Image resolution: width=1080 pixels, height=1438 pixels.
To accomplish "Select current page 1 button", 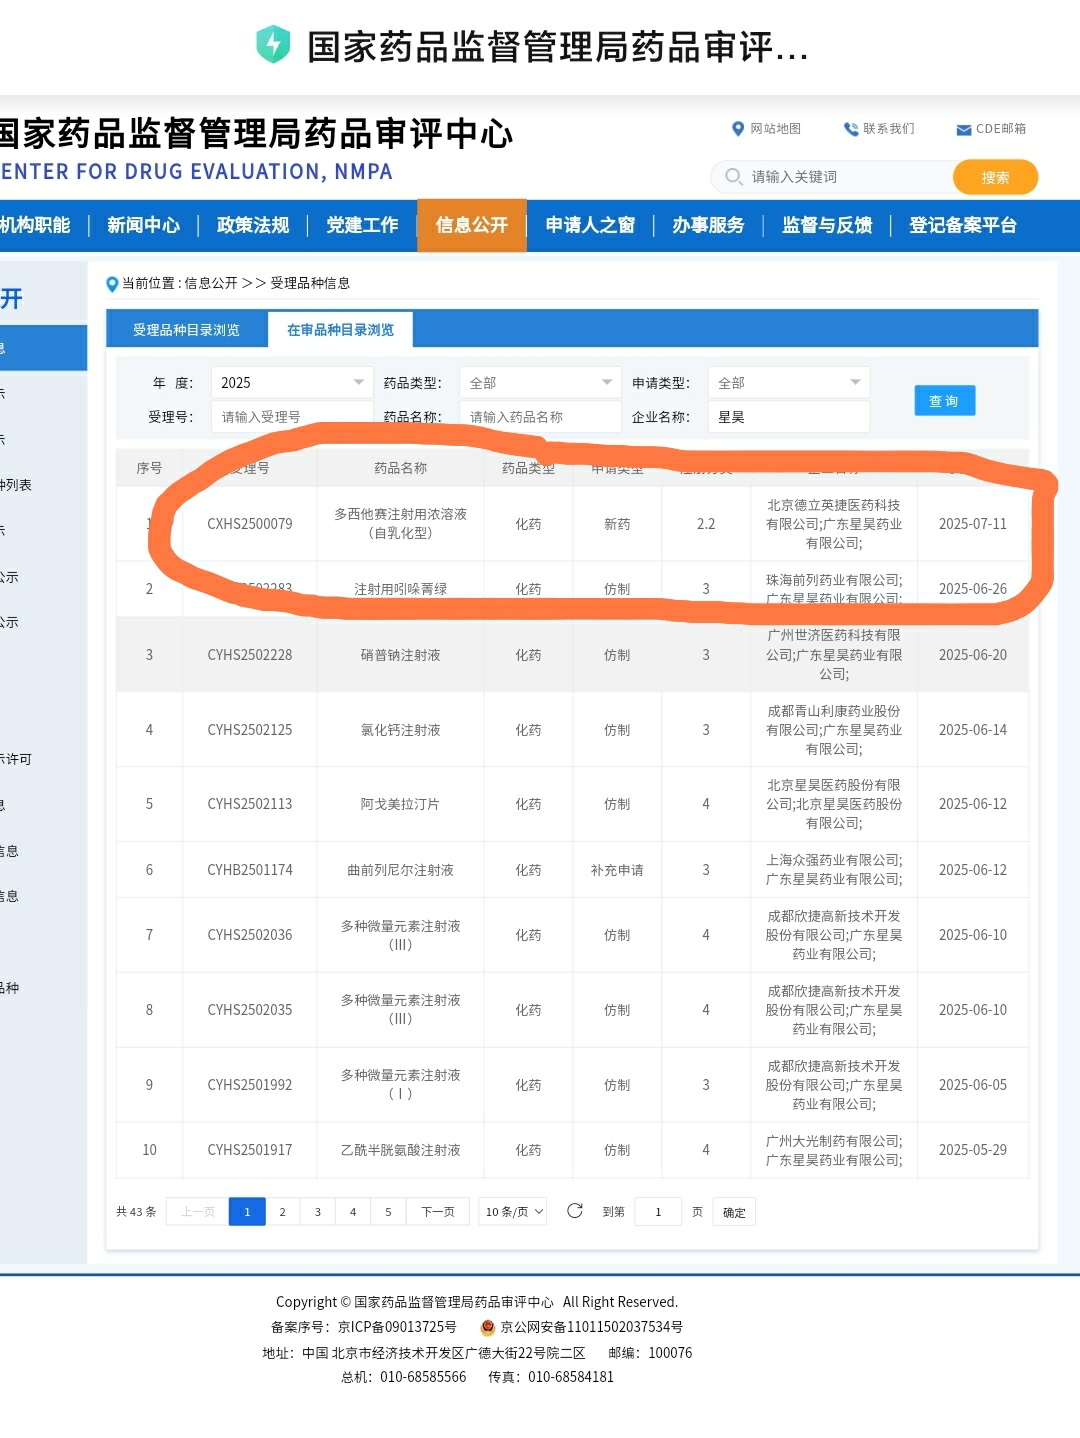I will coord(247,1212).
